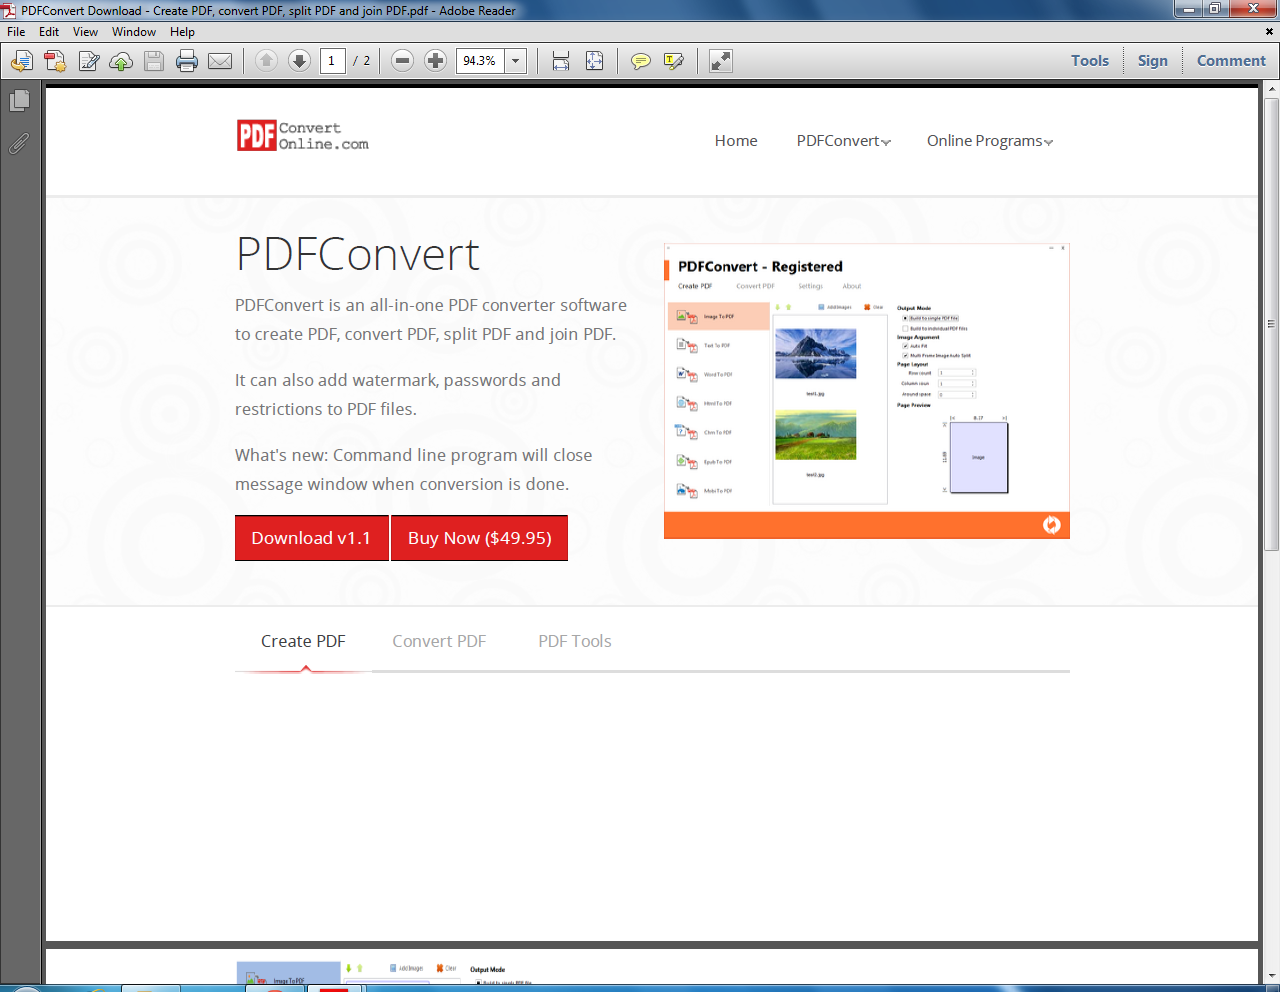Save the PDF with the floppy disk icon
Image resolution: width=1280 pixels, height=992 pixels.
(x=152, y=60)
